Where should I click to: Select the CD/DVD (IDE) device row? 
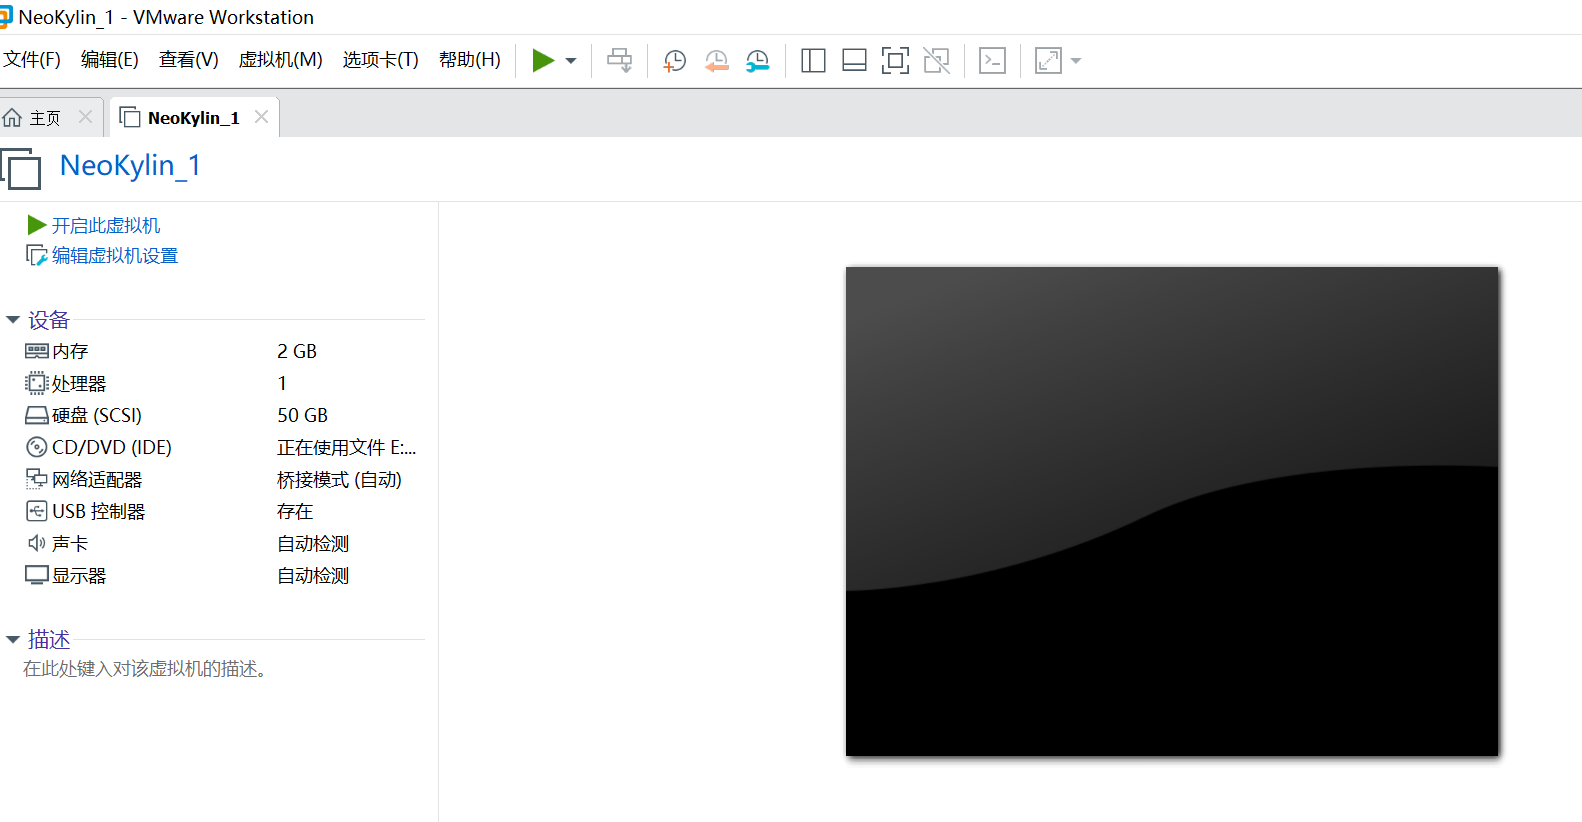[x=220, y=447]
